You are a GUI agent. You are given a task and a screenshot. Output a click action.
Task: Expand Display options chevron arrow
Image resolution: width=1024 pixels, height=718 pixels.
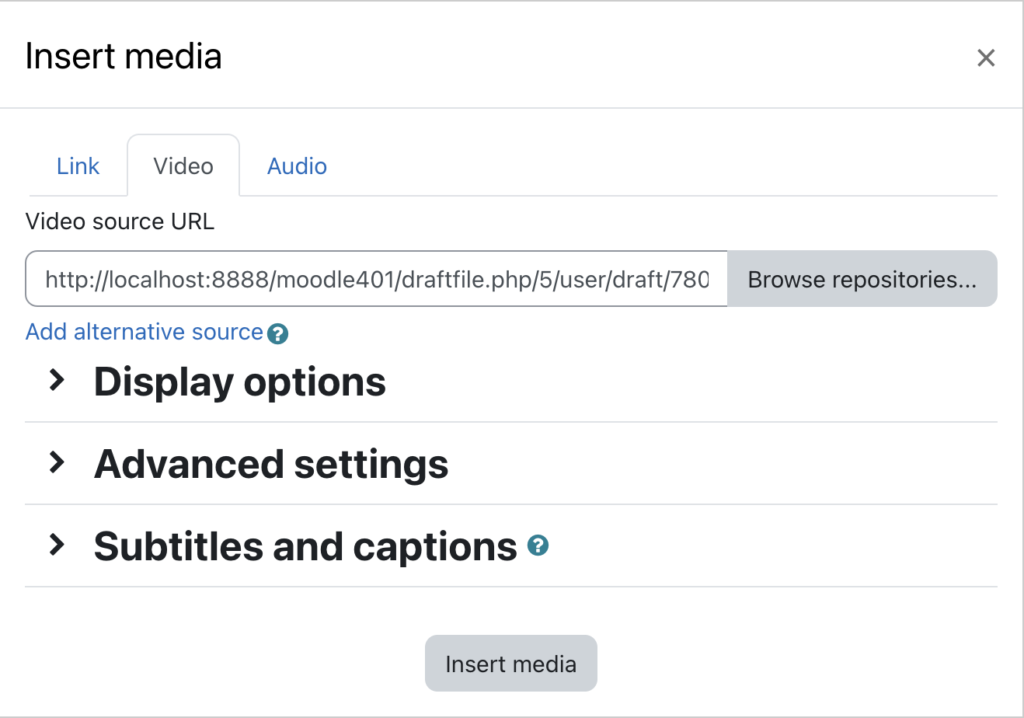pos(57,380)
